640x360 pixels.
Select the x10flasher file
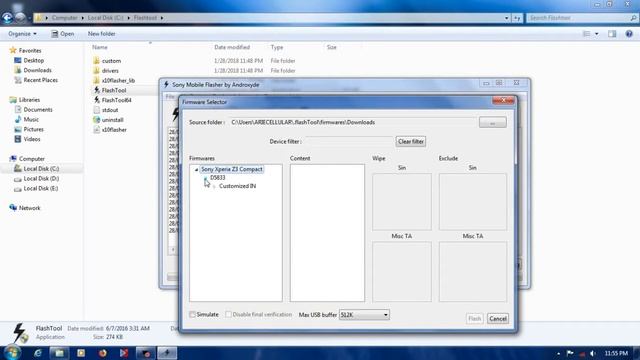114,129
